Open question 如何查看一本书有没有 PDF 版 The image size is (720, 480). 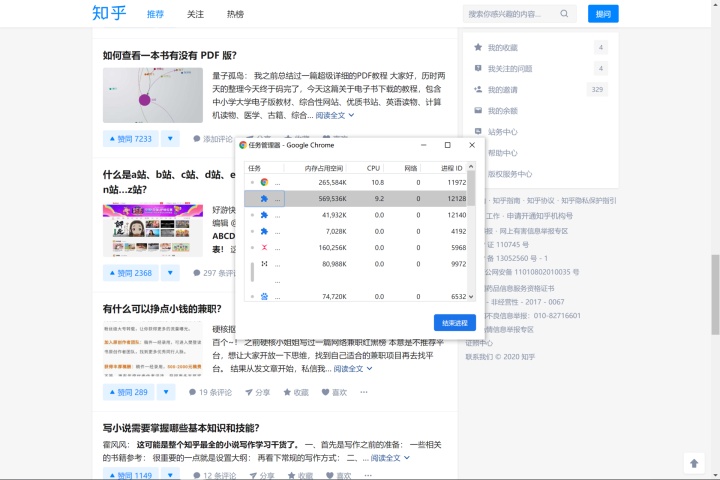click(x=169, y=55)
